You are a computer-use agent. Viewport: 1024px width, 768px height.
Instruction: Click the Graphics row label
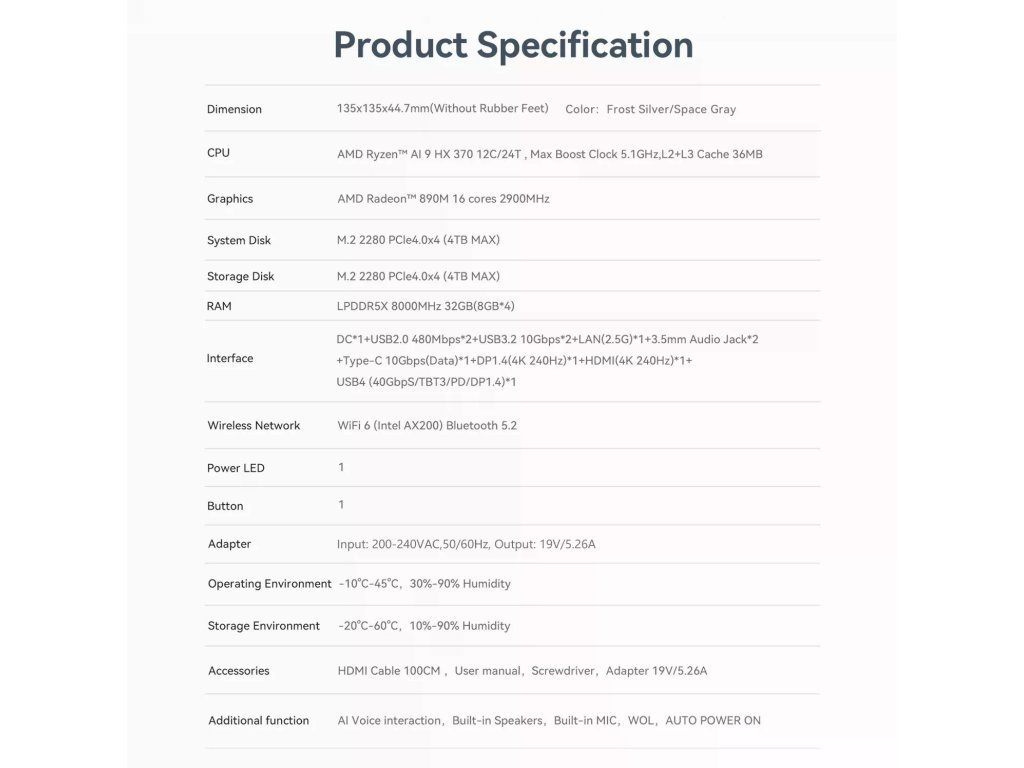coord(230,199)
